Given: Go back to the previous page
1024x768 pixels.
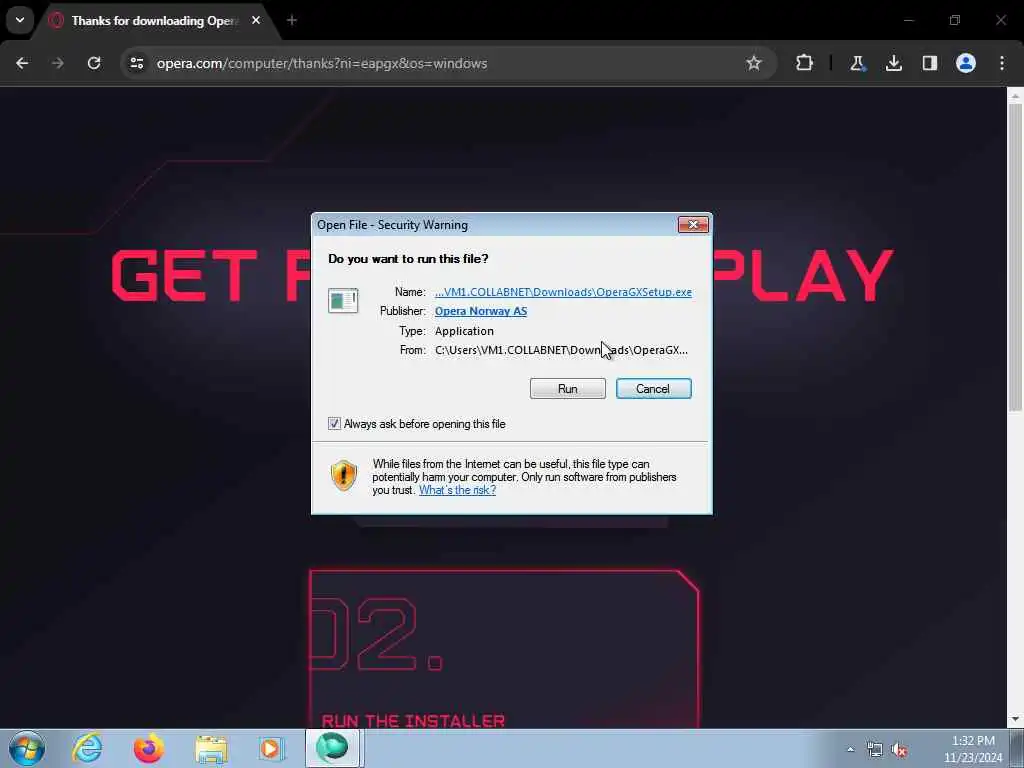Looking at the screenshot, I should pos(22,63).
